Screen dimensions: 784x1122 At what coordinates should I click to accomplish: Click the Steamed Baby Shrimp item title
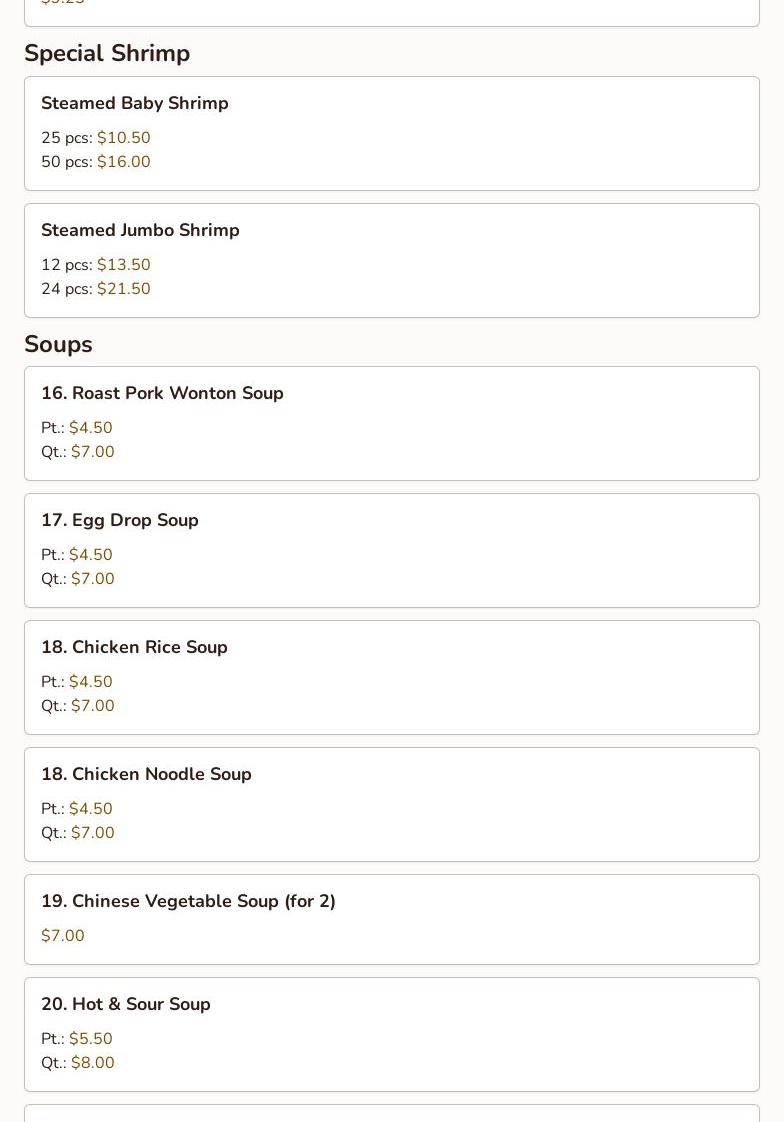pos(134,103)
